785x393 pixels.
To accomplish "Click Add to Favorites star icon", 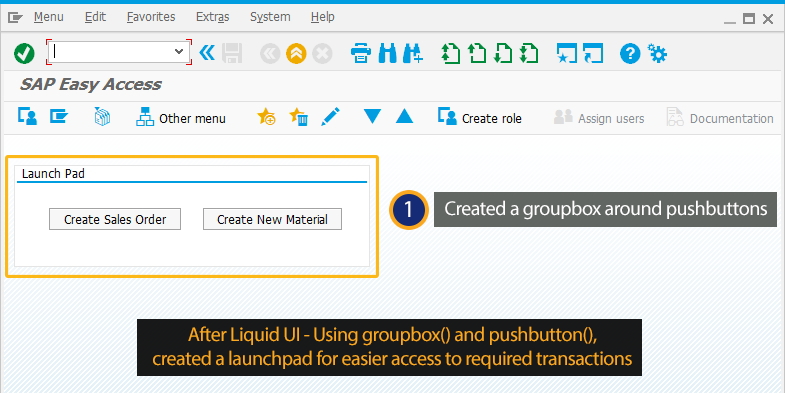I will 266,117.
